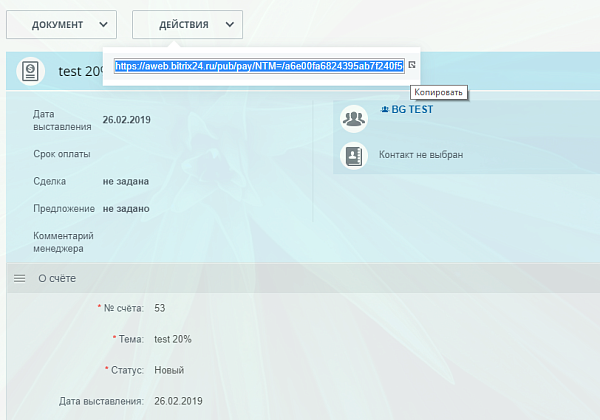Click the Предложение не задано value
The image size is (600, 420).
coord(126,208)
